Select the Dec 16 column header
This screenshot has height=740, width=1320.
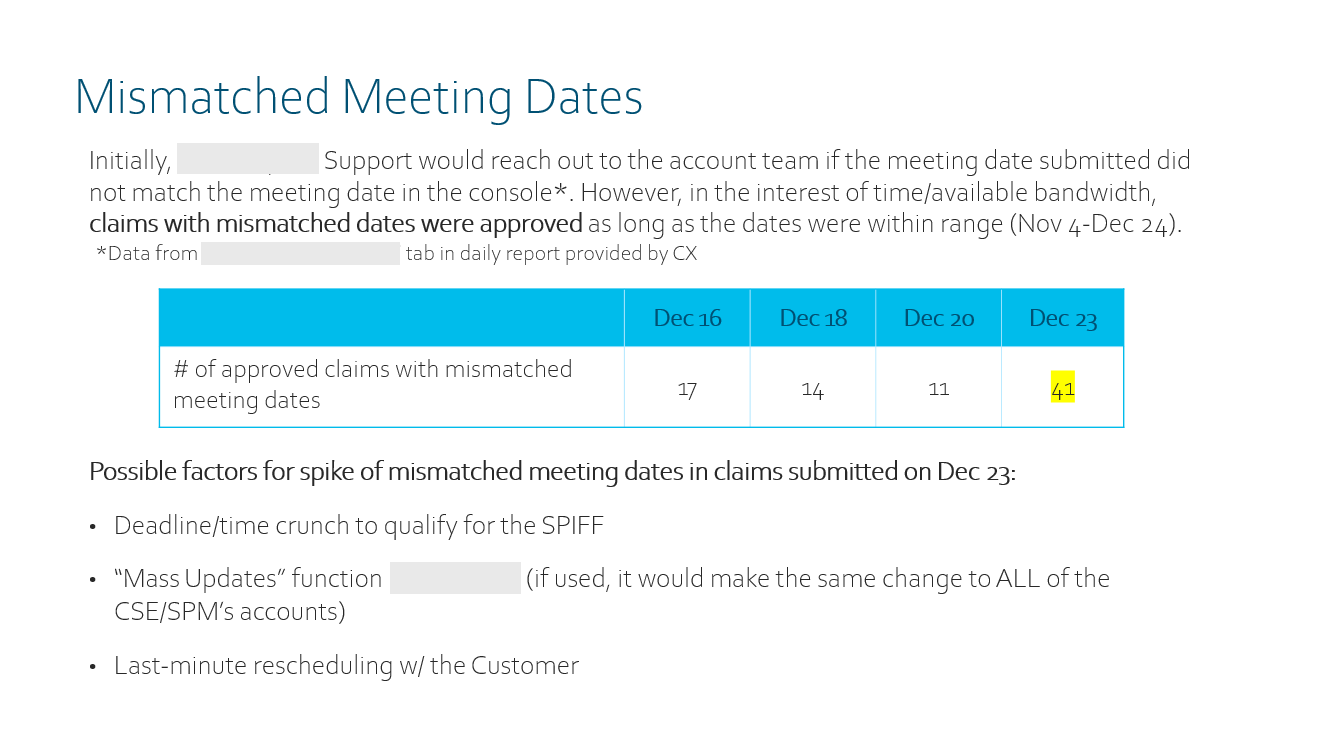(687, 318)
